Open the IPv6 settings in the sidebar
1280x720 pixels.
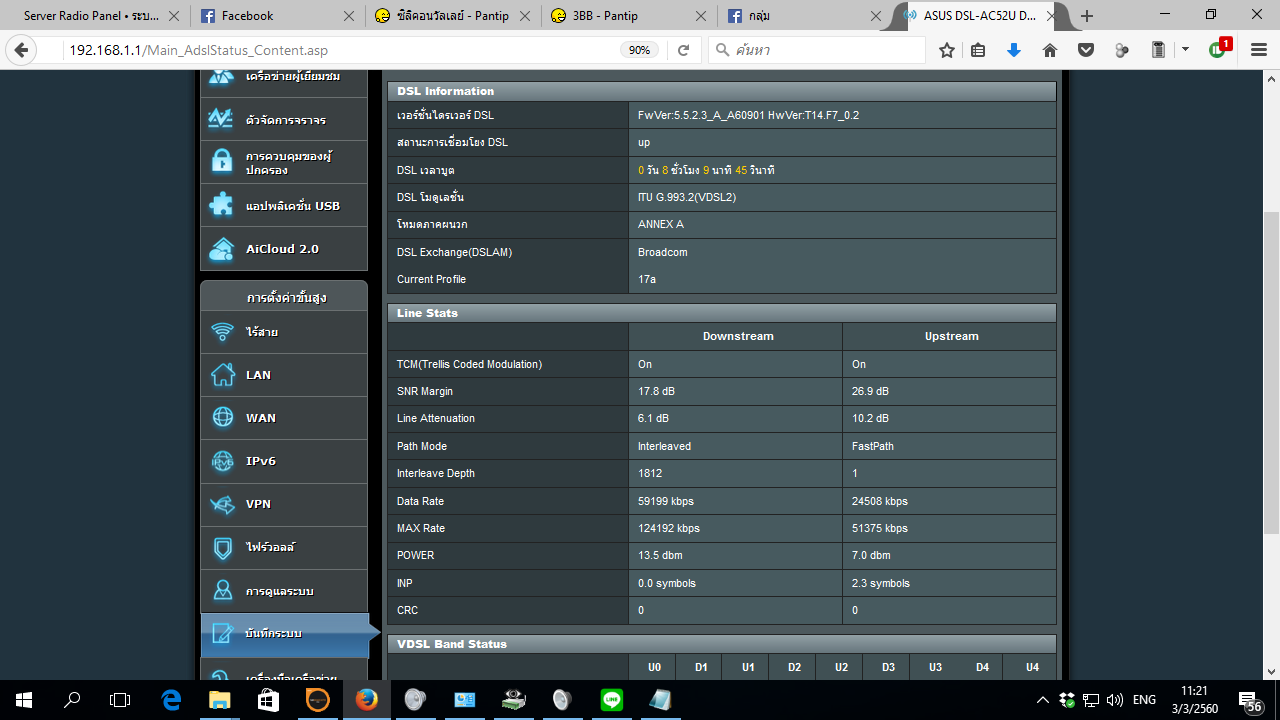pos(284,461)
